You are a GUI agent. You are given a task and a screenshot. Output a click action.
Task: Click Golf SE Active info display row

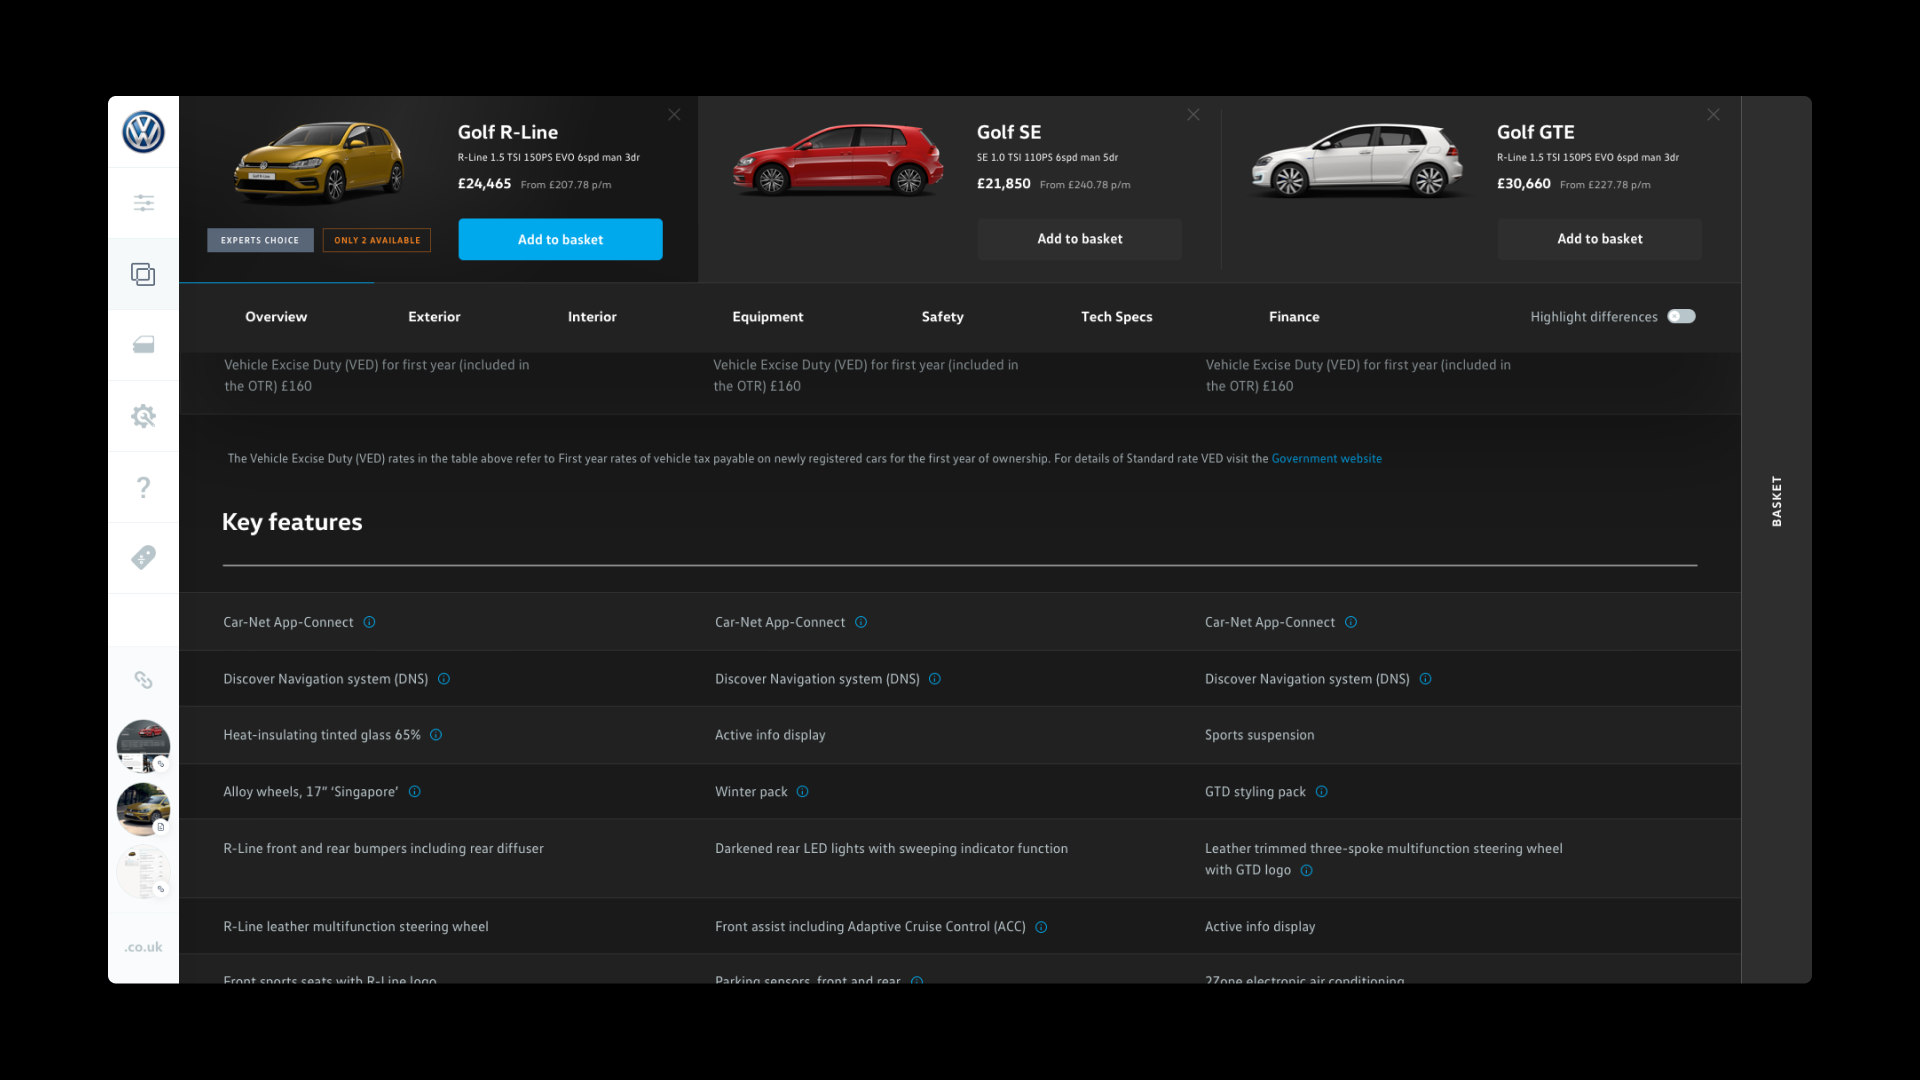[770, 735]
